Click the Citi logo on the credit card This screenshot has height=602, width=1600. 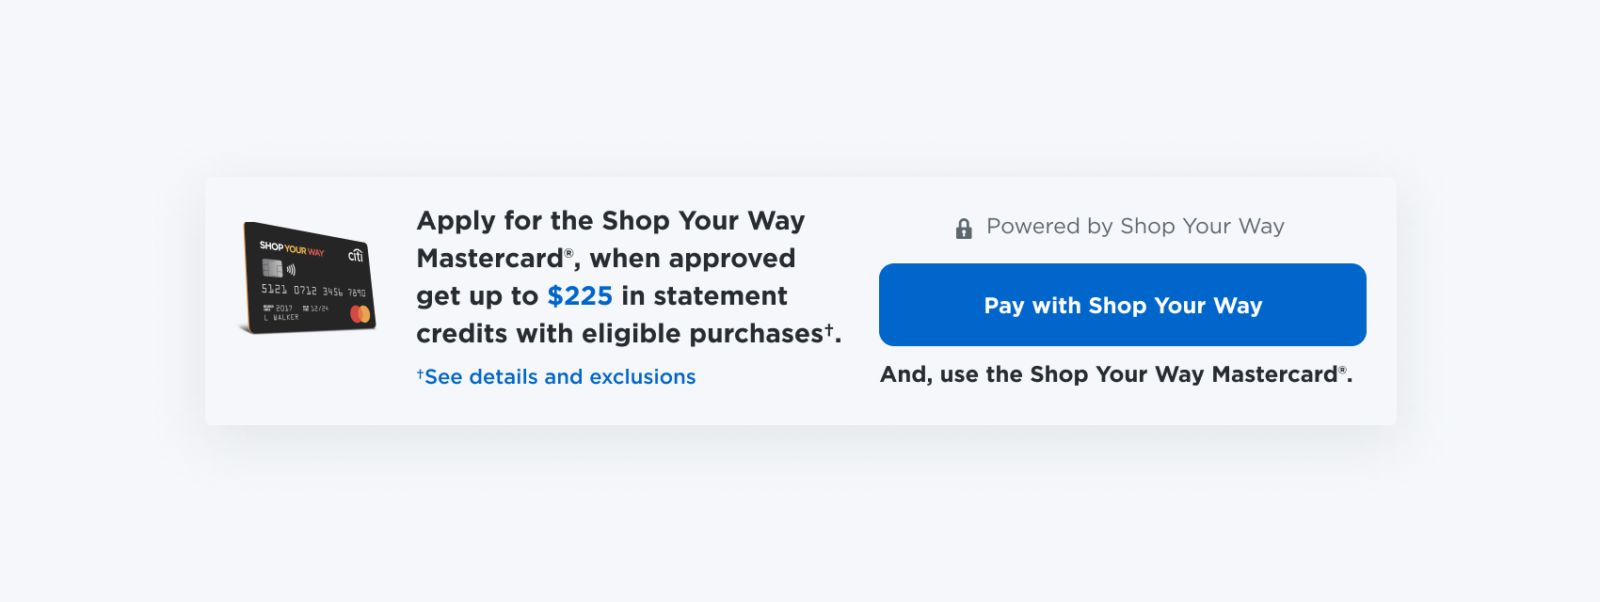click(355, 256)
